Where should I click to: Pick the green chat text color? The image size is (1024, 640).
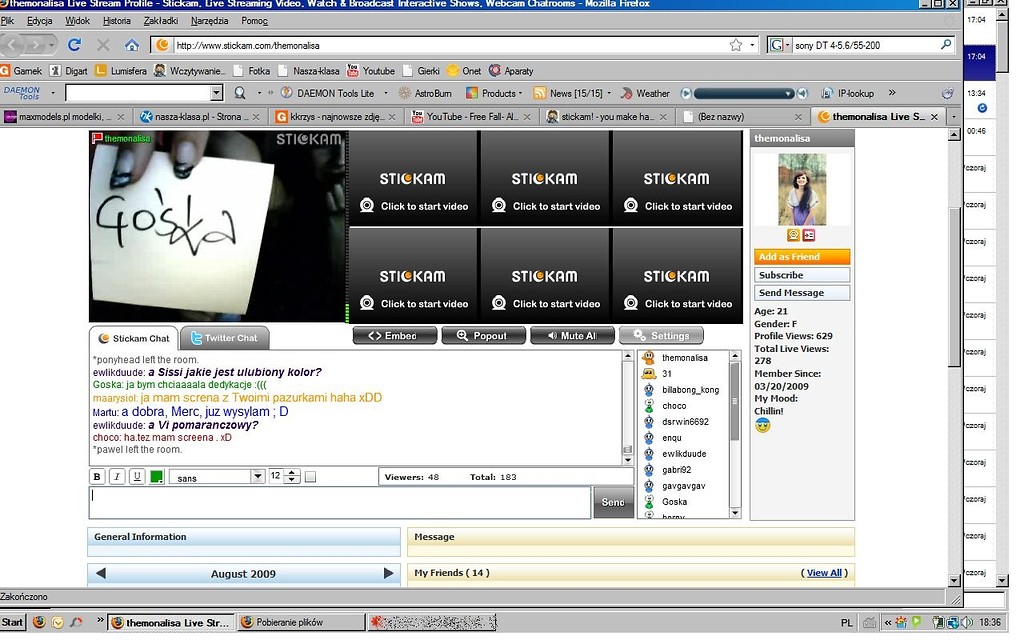pyautogui.click(x=157, y=477)
